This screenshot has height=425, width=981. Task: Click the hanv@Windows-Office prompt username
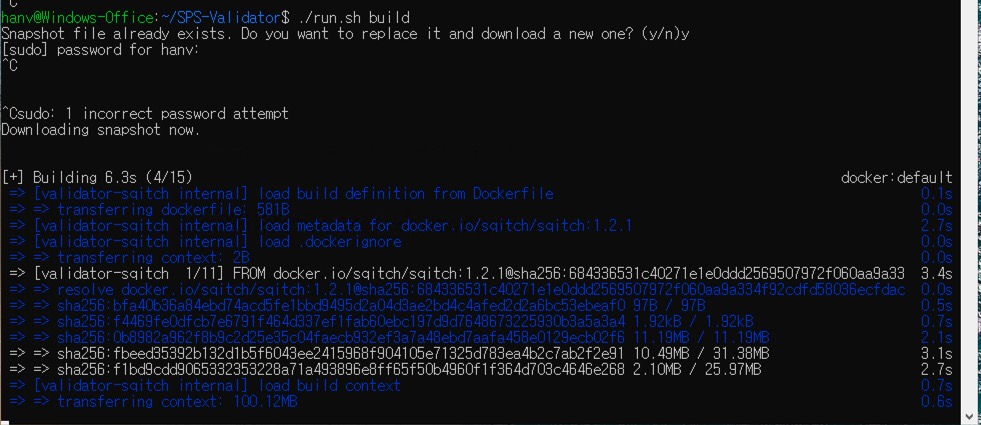78,17
